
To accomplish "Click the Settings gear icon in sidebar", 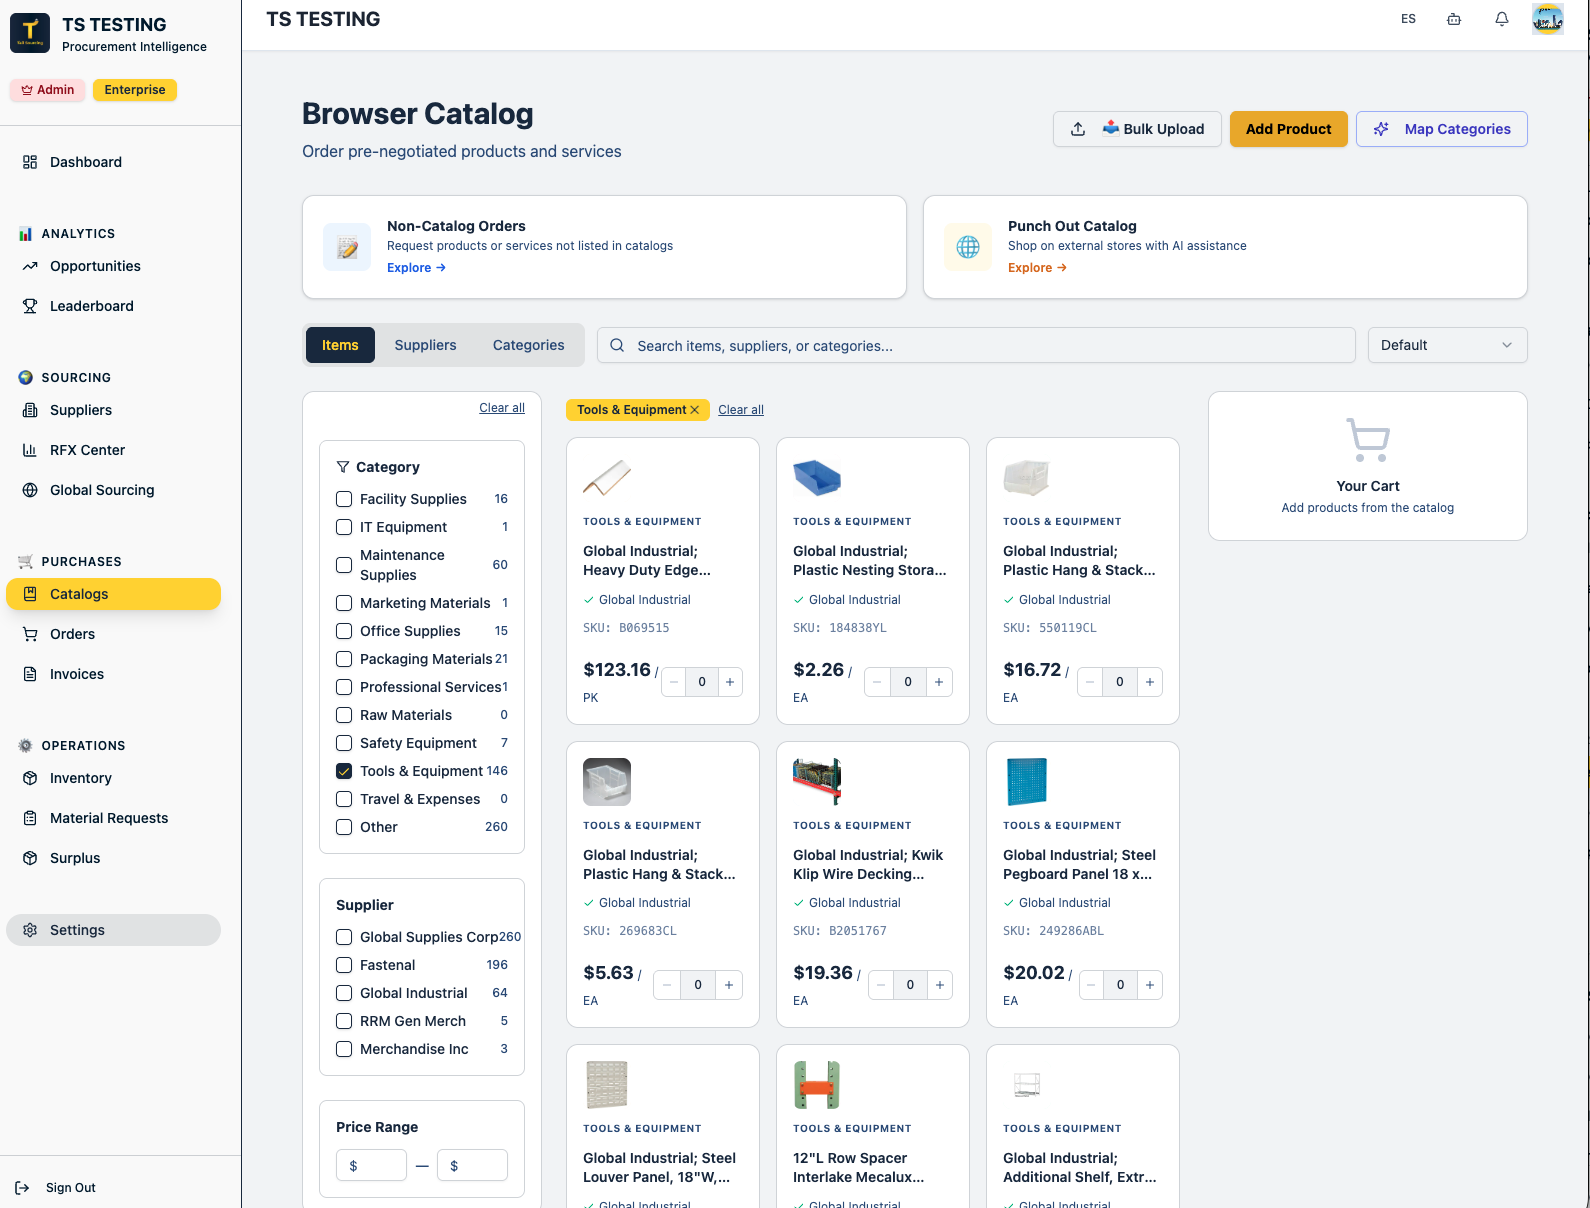I will coord(30,930).
